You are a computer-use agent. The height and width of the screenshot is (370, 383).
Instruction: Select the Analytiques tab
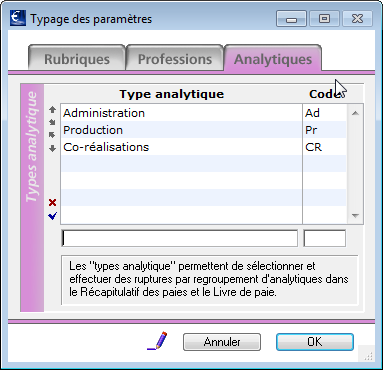point(273,59)
